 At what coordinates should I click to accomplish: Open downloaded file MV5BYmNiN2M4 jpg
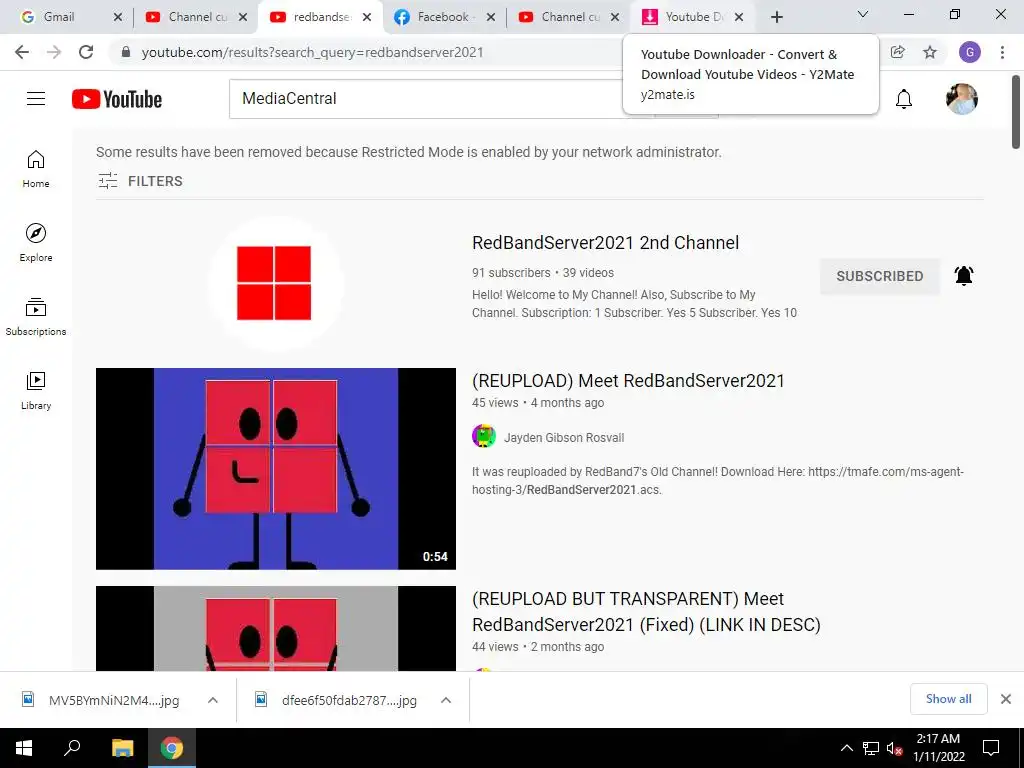(x=103, y=700)
